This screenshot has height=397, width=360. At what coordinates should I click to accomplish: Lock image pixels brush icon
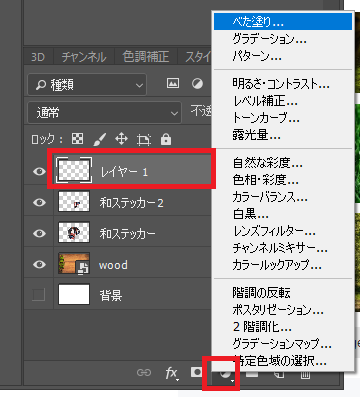100,139
